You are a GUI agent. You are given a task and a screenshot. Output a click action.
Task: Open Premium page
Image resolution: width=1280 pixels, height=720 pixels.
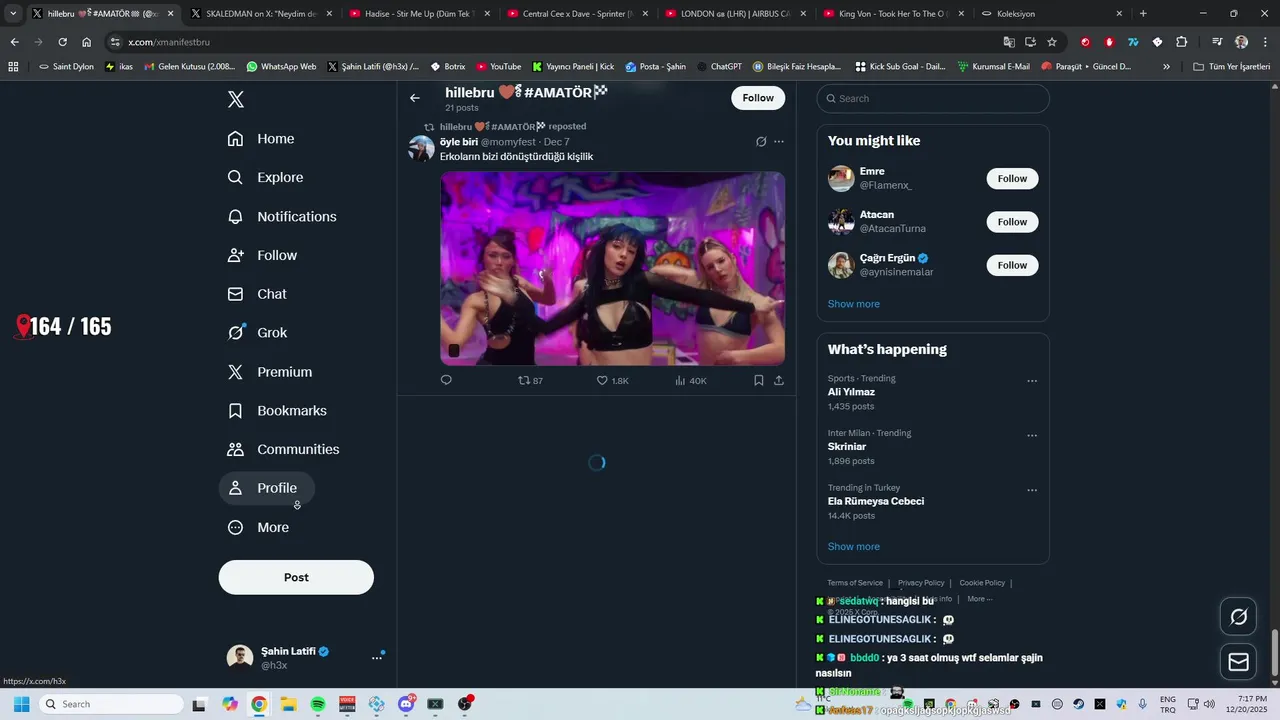point(270,372)
